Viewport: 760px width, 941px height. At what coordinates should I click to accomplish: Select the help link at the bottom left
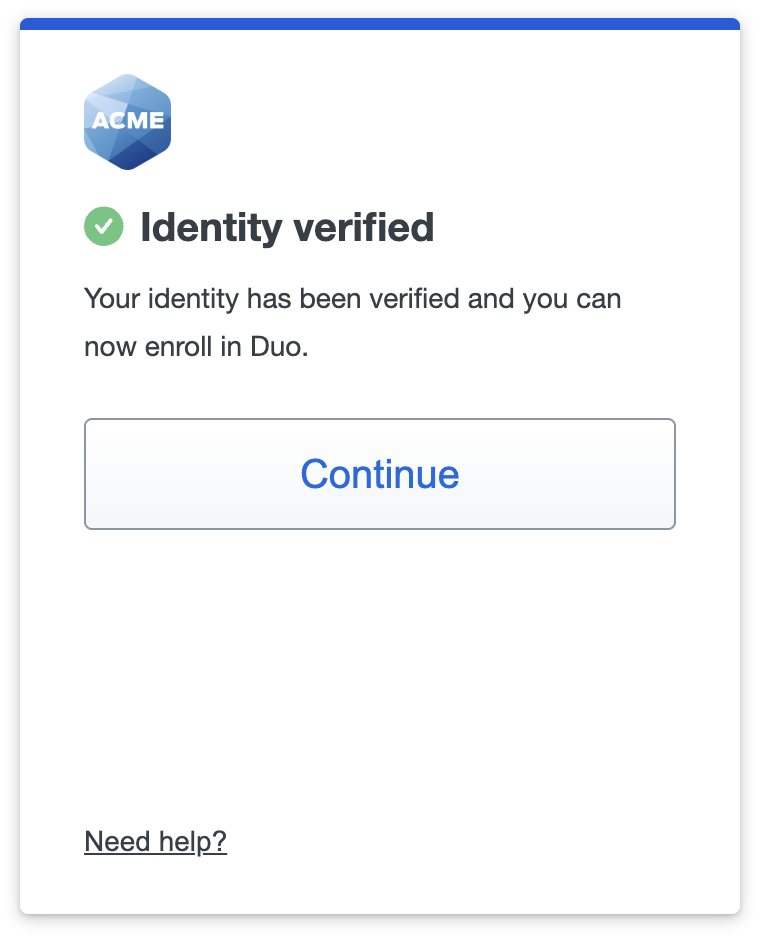click(x=156, y=841)
